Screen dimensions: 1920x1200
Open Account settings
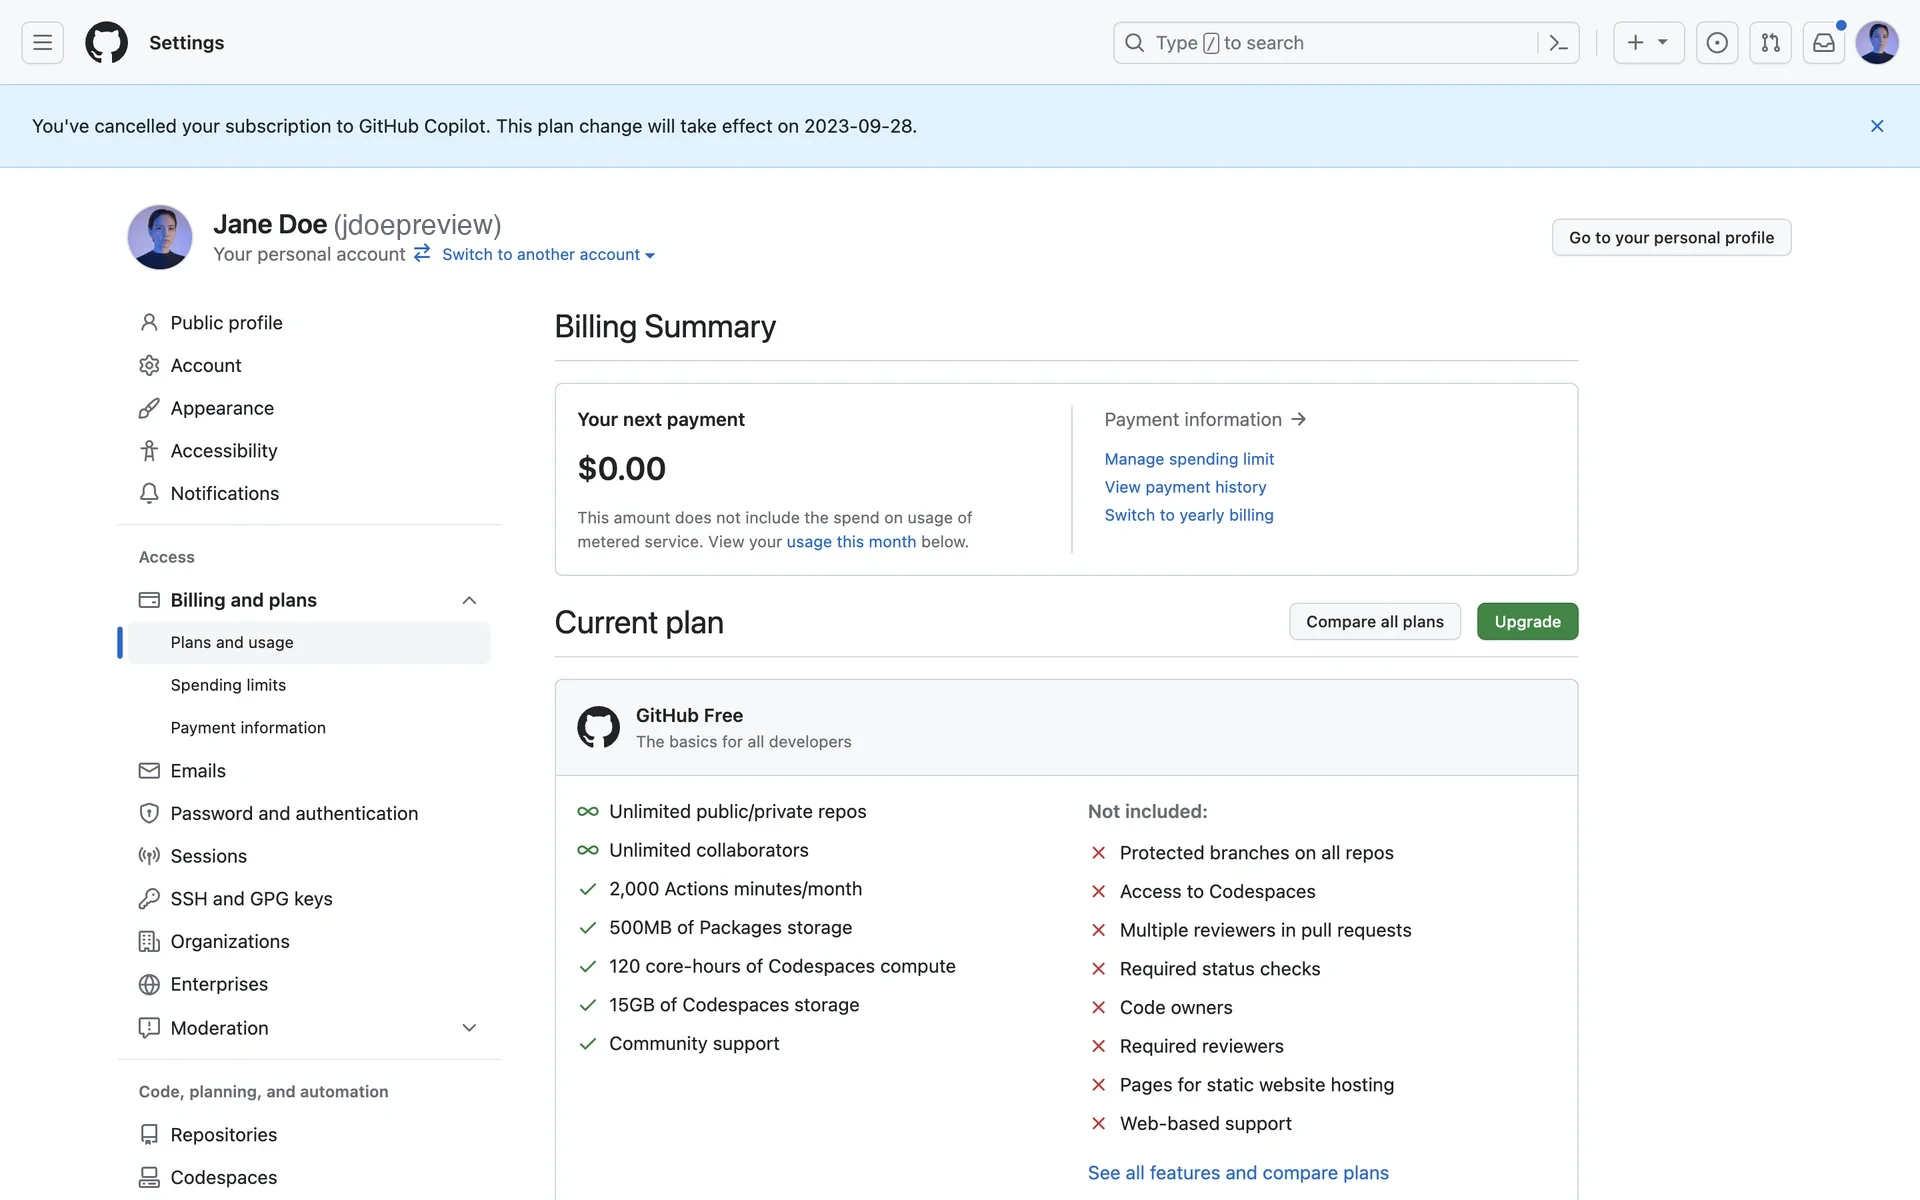[309, 366]
